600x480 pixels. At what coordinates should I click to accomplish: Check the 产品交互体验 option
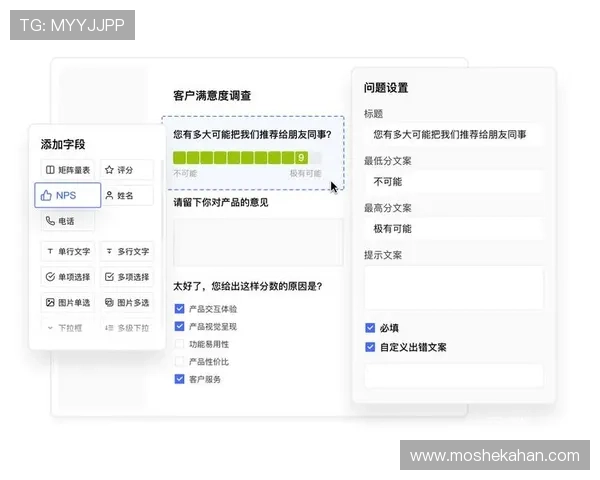(x=179, y=309)
